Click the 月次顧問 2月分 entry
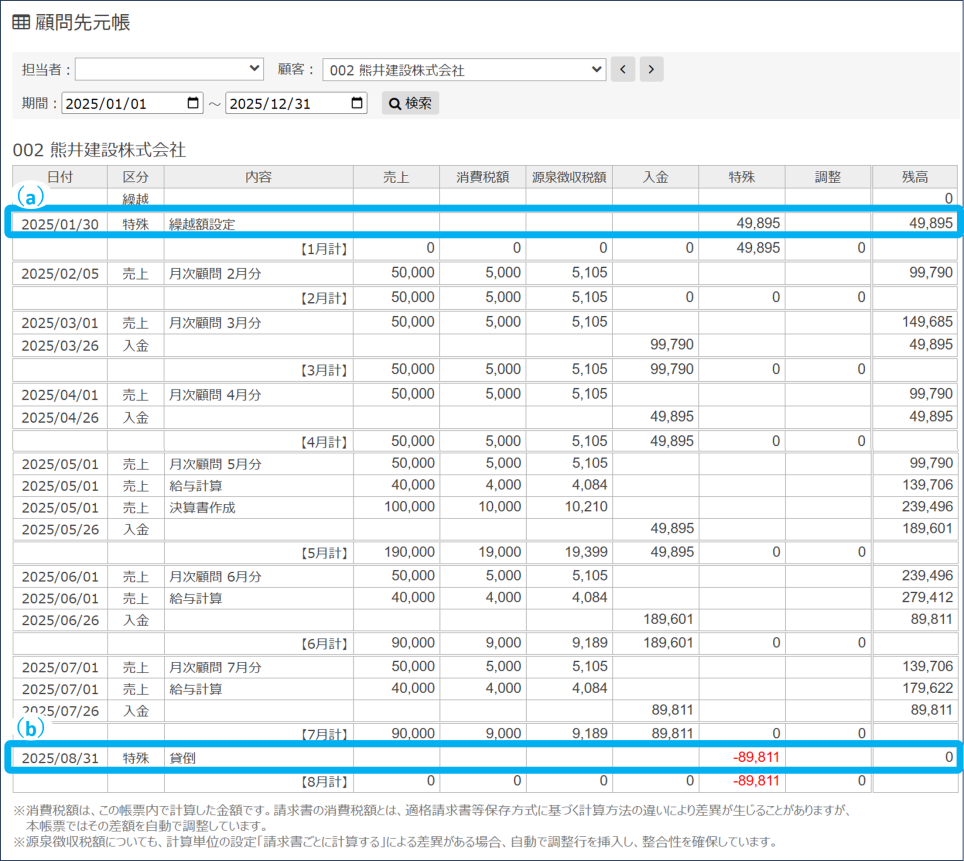This screenshot has height=861, width=964. tap(214, 273)
